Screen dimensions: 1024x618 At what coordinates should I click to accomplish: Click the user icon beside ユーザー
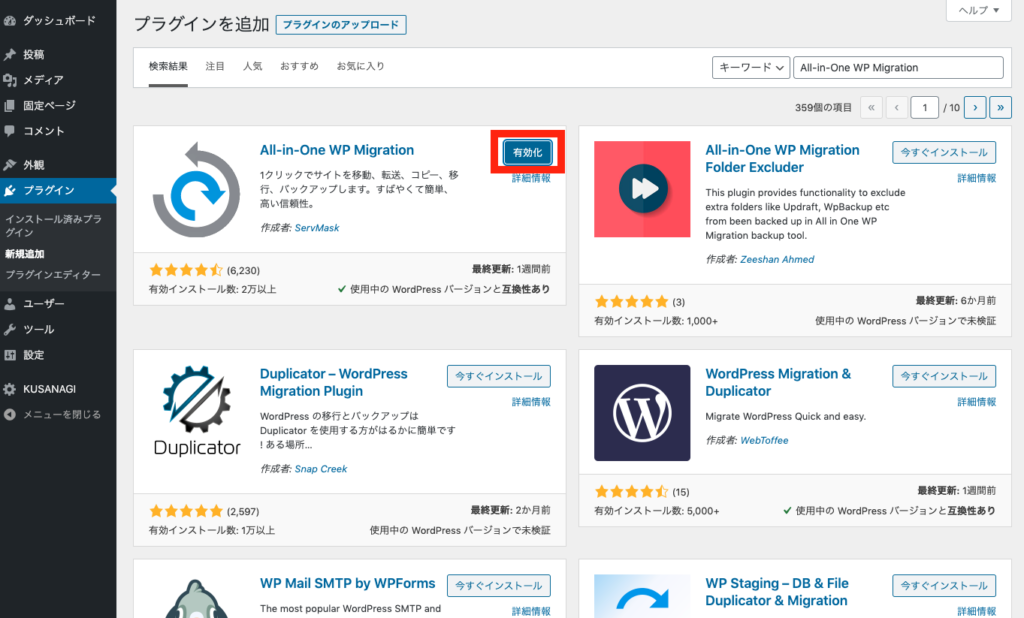[x=9, y=304]
